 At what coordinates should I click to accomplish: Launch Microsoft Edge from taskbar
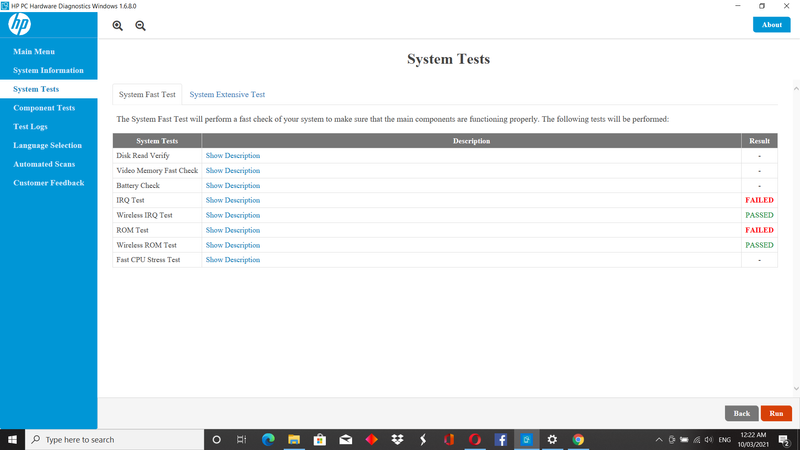268,439
